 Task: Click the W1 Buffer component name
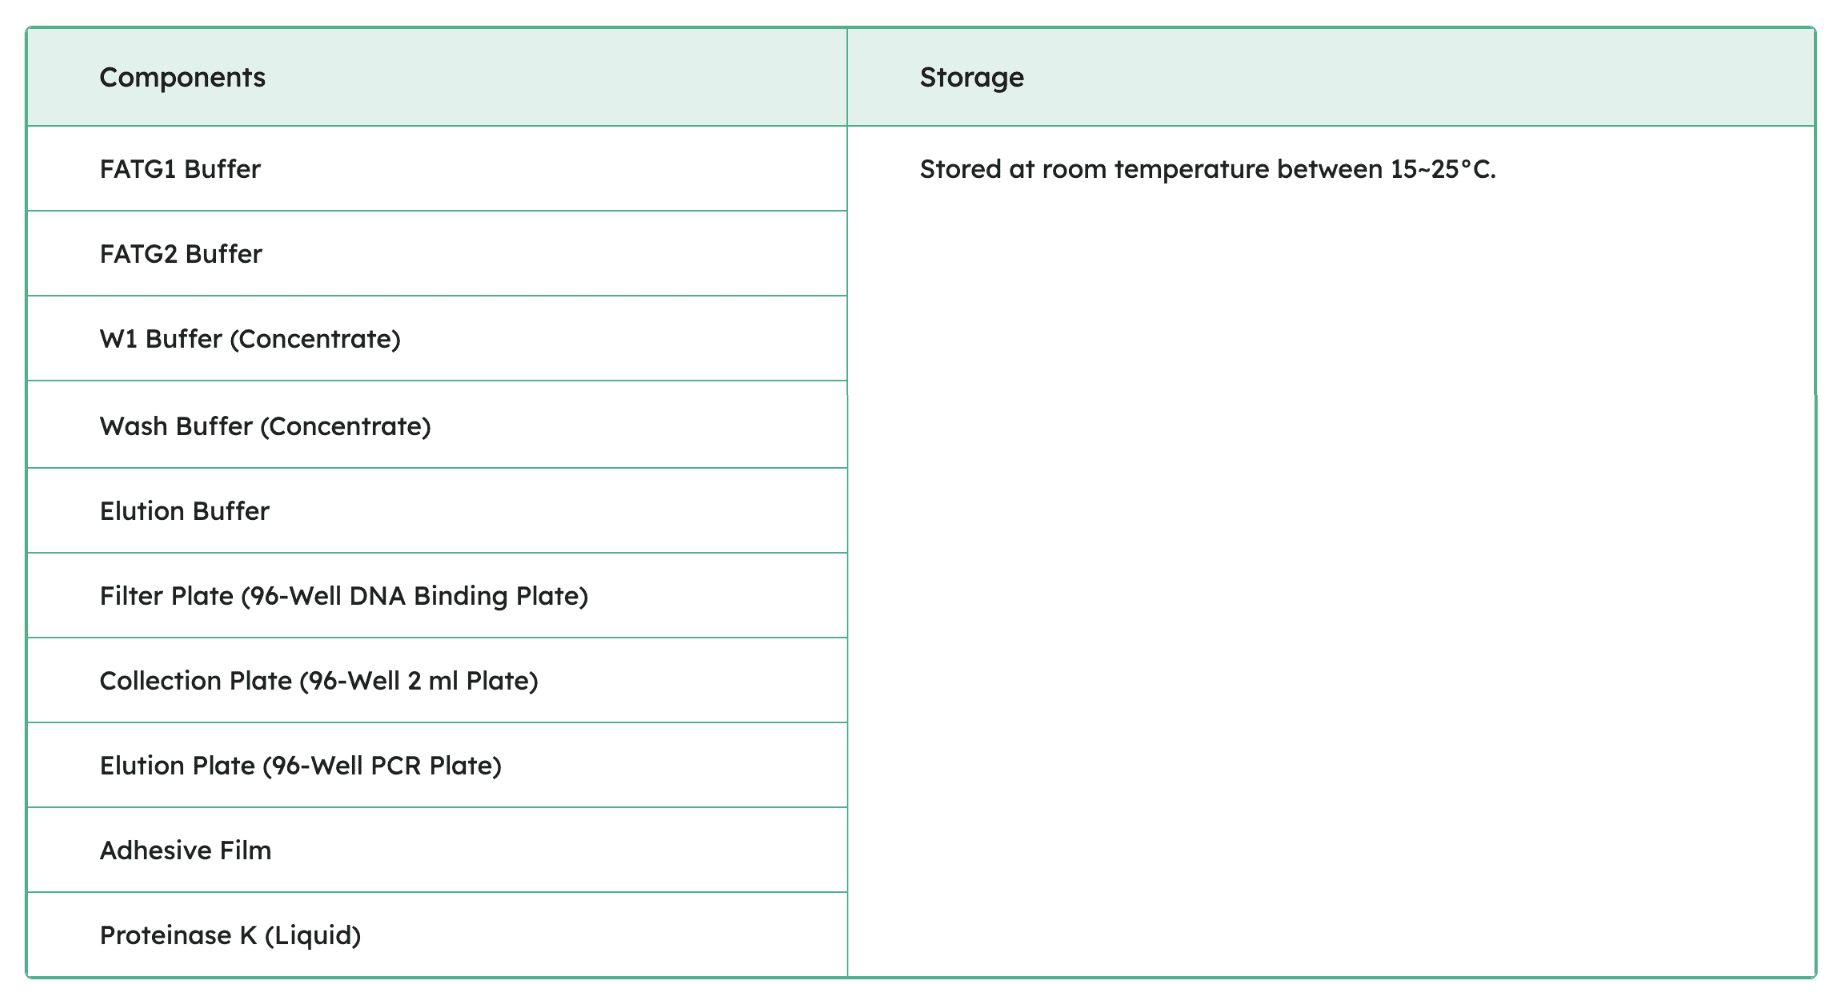point(160,339)
